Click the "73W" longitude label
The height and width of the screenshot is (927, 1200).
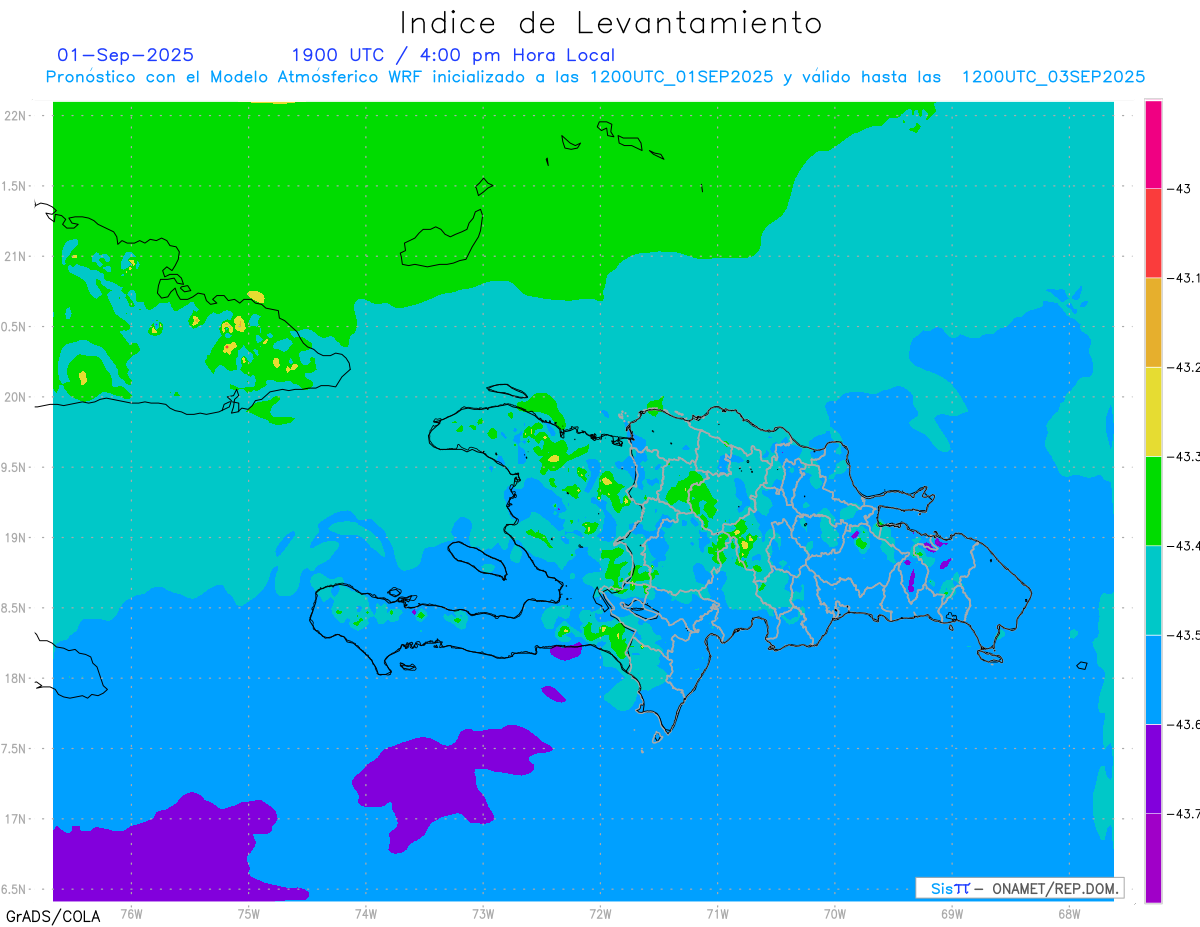(483, 913)
